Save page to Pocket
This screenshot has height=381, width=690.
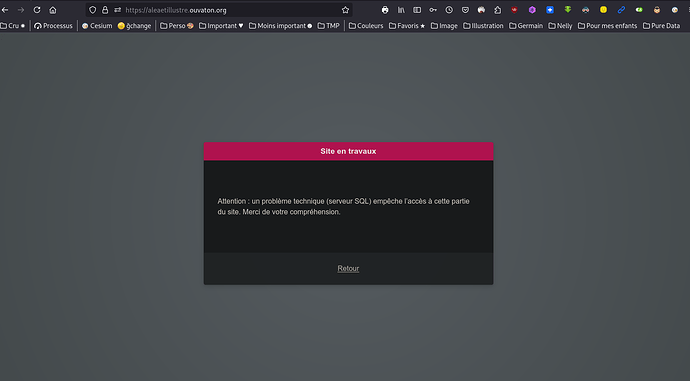point(465,10)
